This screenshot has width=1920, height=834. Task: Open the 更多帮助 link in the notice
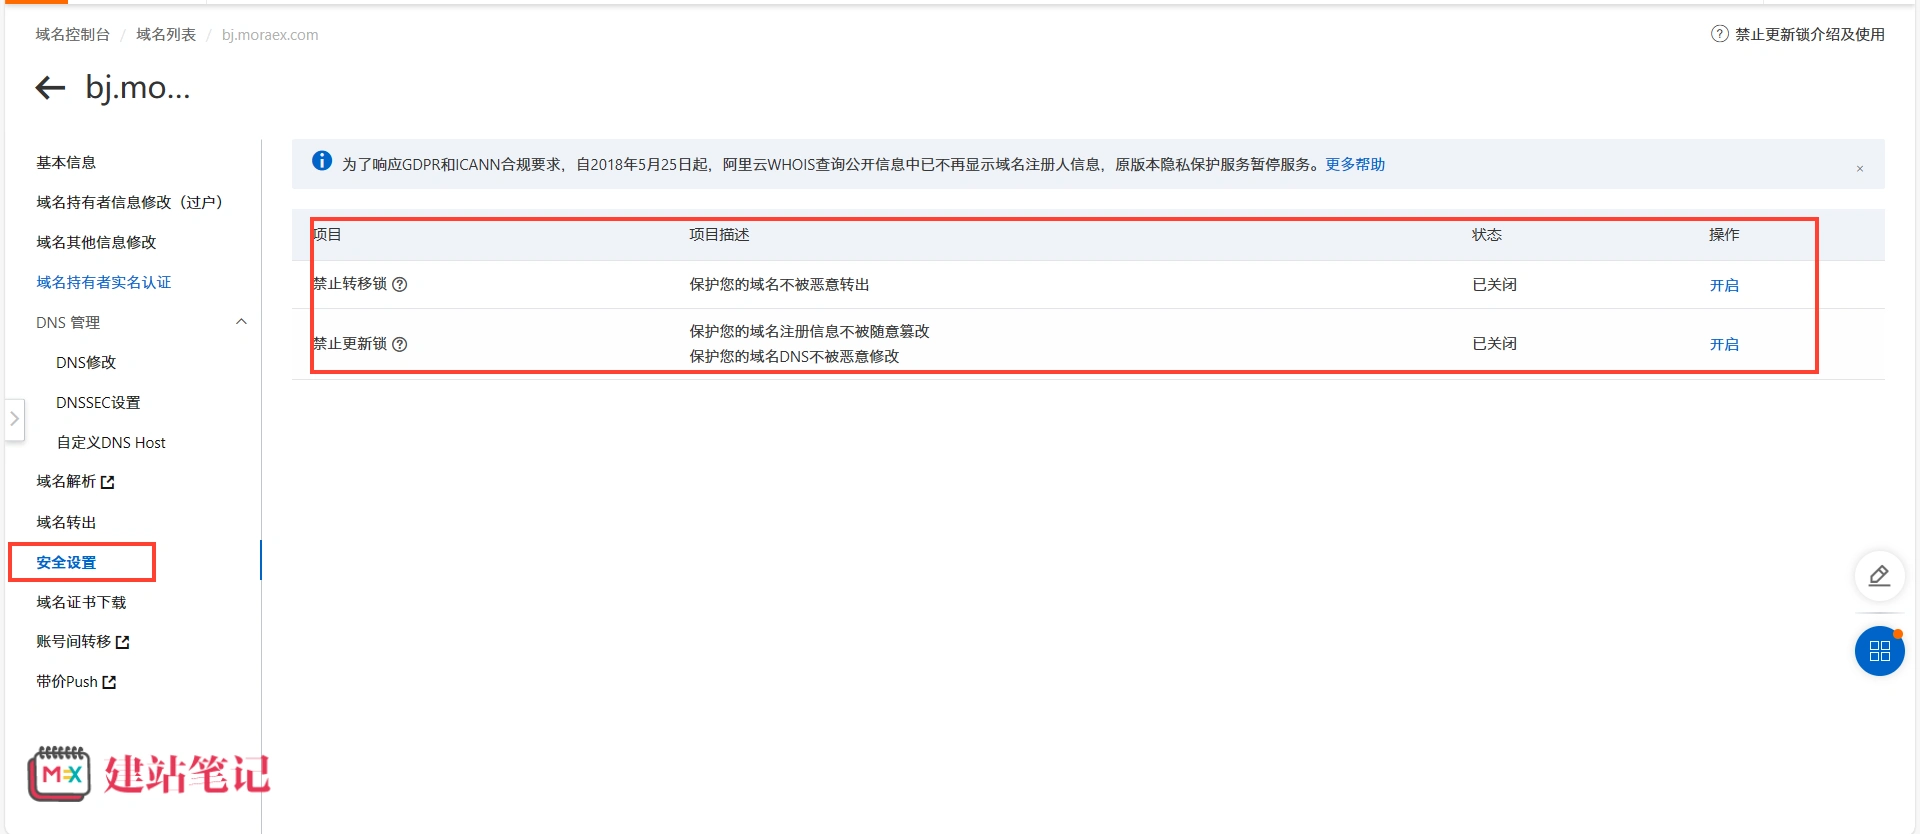coord(1355,164)
